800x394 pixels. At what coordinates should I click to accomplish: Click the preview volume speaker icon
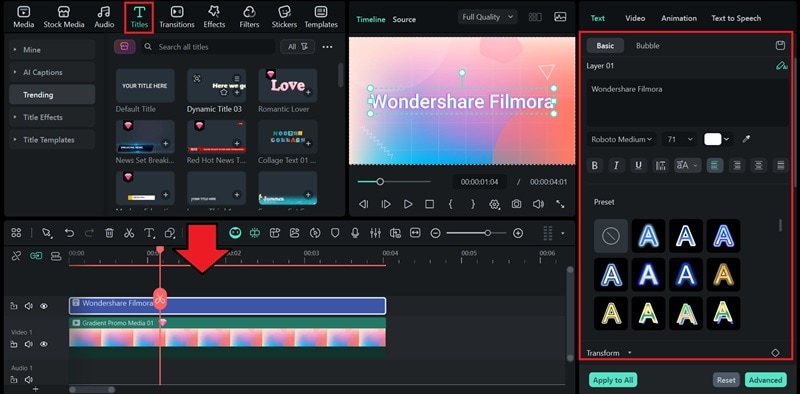point(538,204)
